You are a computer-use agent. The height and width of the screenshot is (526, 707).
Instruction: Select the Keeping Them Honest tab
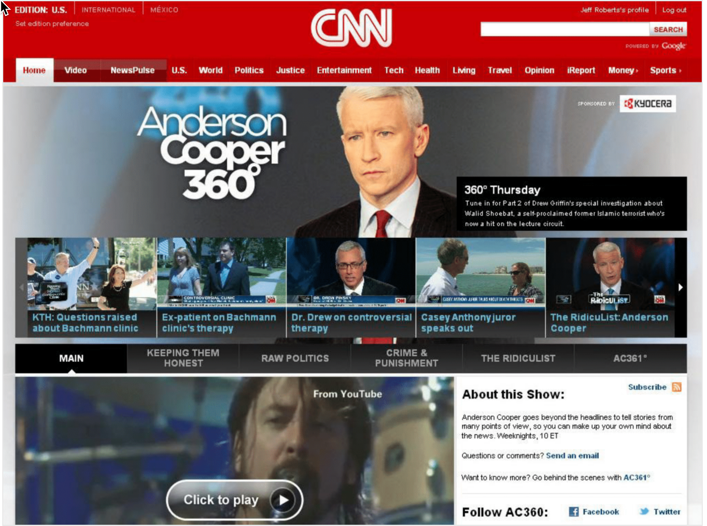[x=183, y=358]
